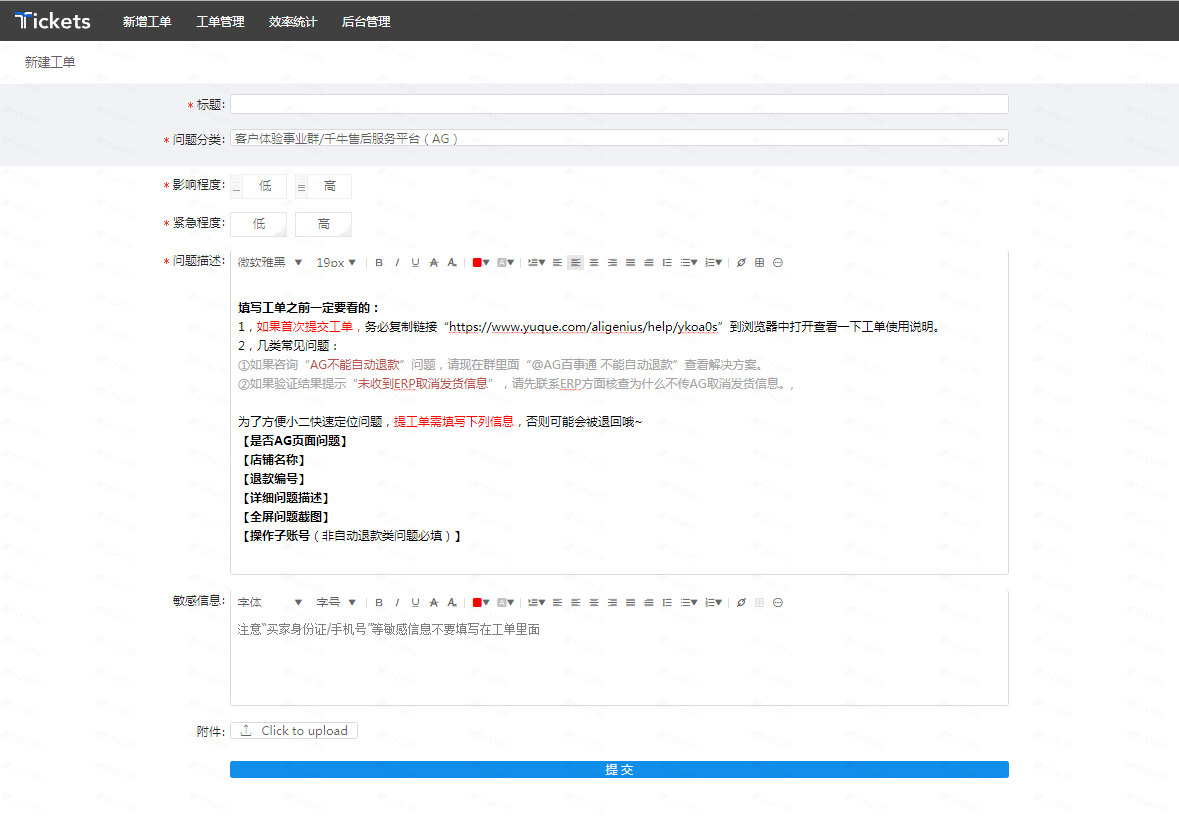Focus the 标题 input field

pos(619,104)
